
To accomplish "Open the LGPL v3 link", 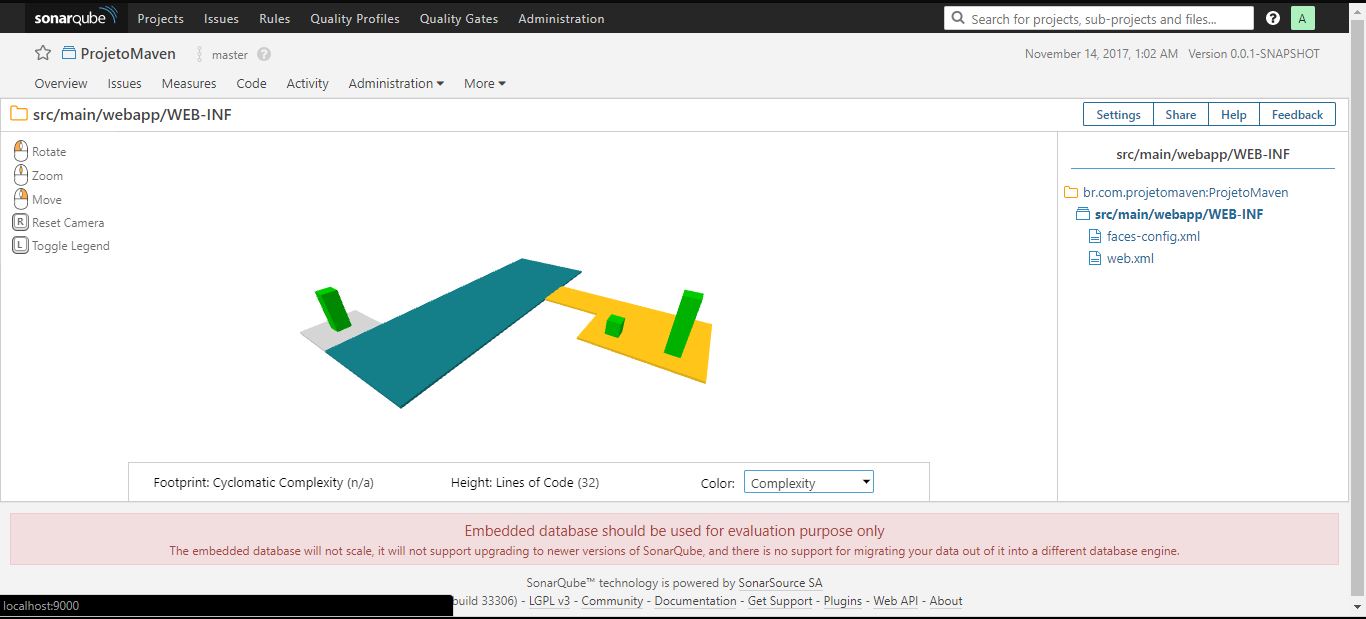I will (x=549, y=601).
